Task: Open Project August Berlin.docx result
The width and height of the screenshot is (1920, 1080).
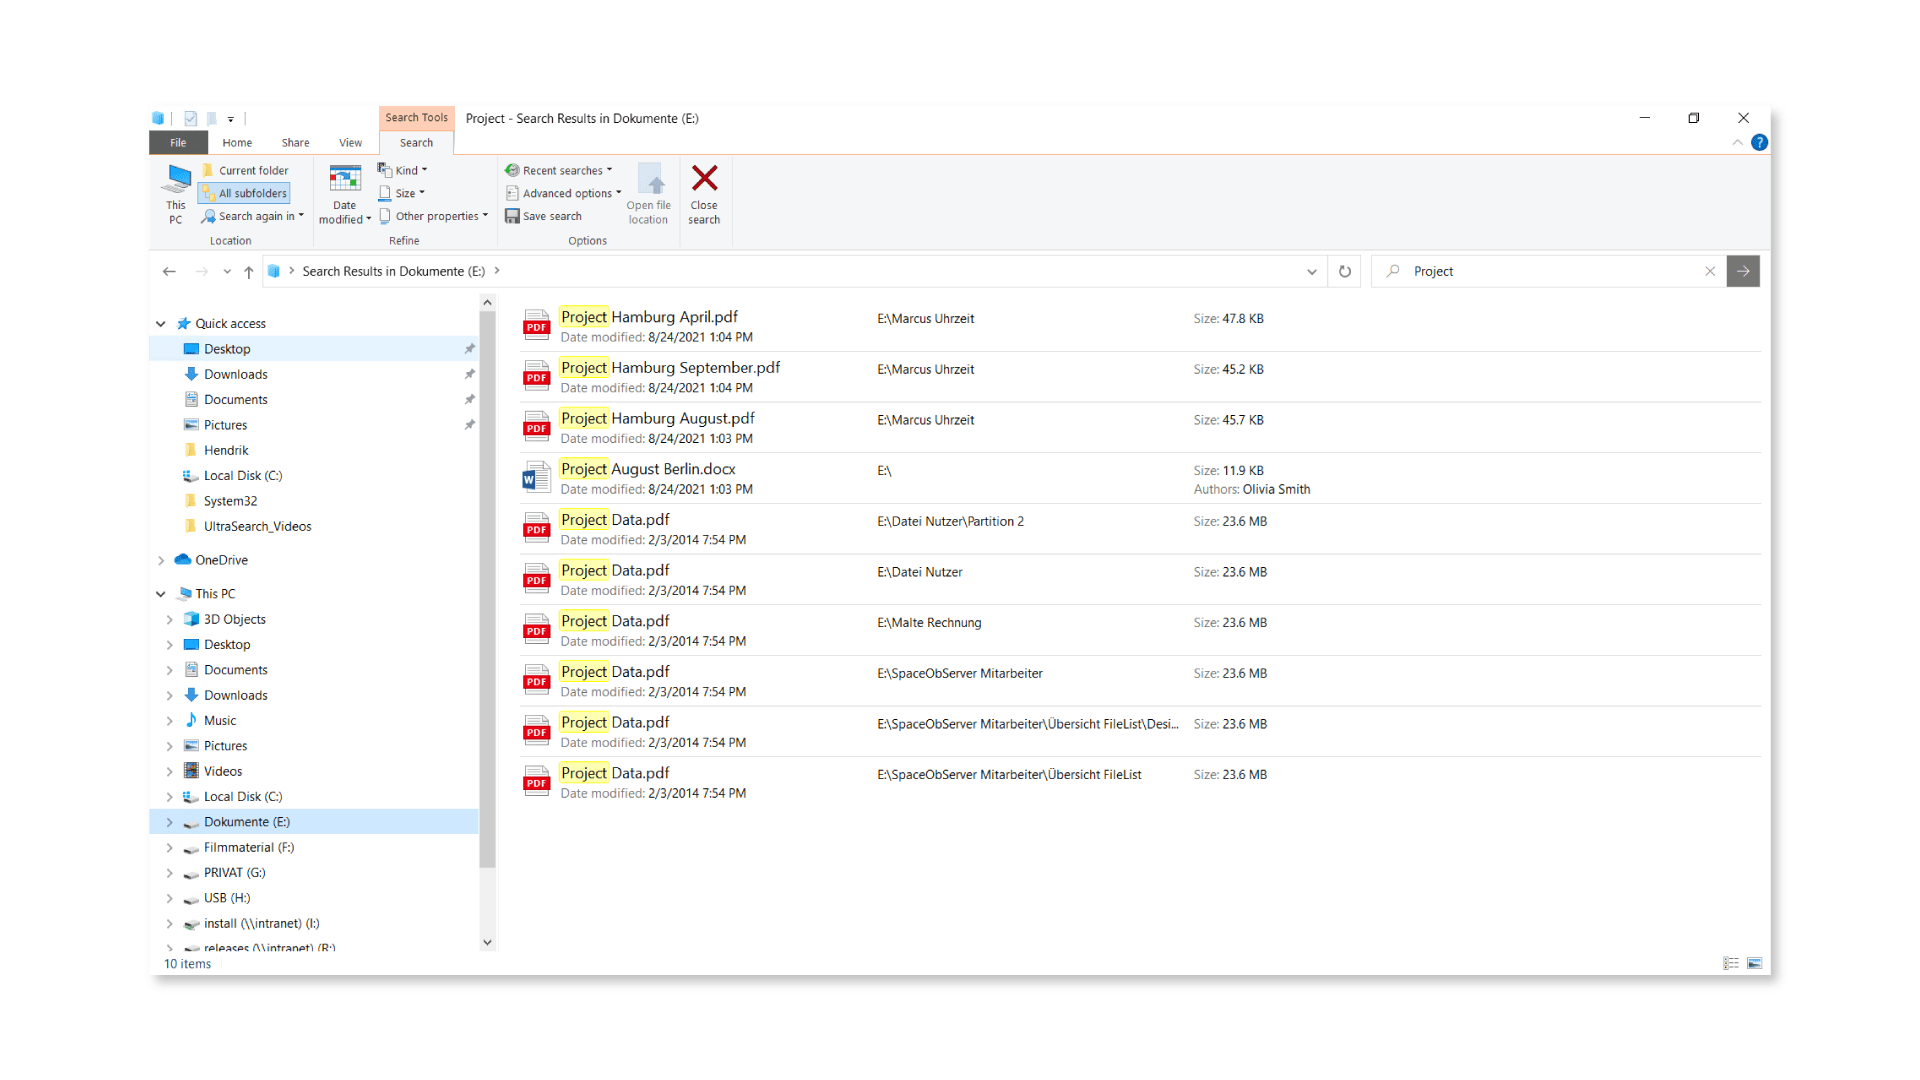Action: pyautogui.click(x=648, y=469)
